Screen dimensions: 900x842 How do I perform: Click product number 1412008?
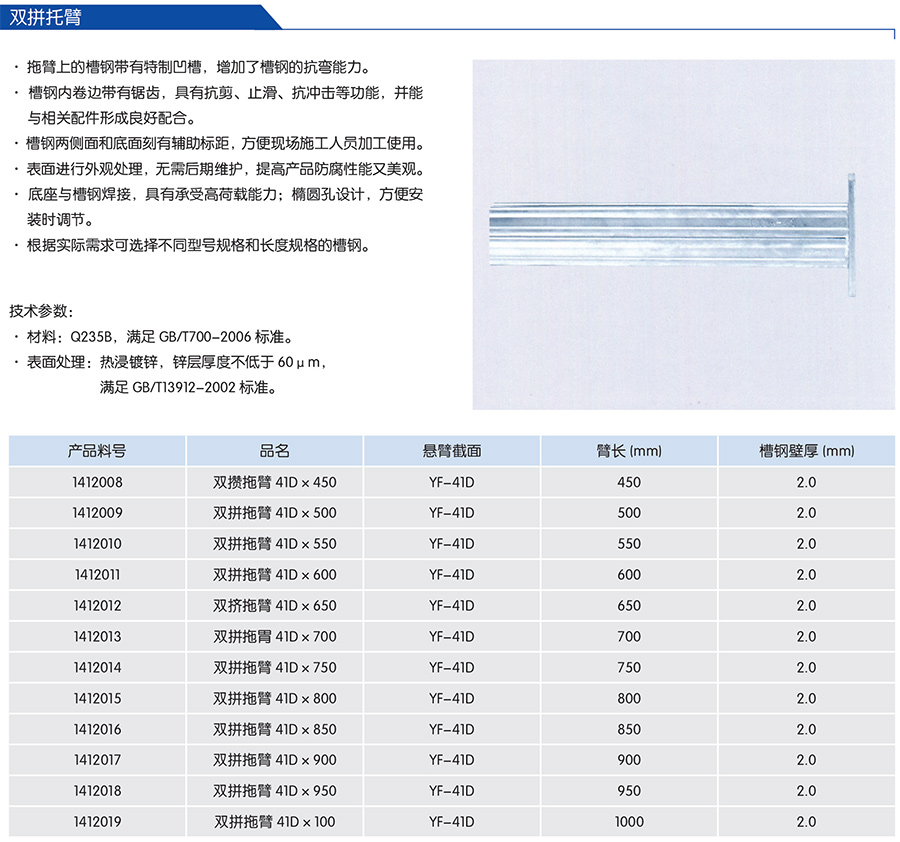pyautogui.click(x=97, y=482)
